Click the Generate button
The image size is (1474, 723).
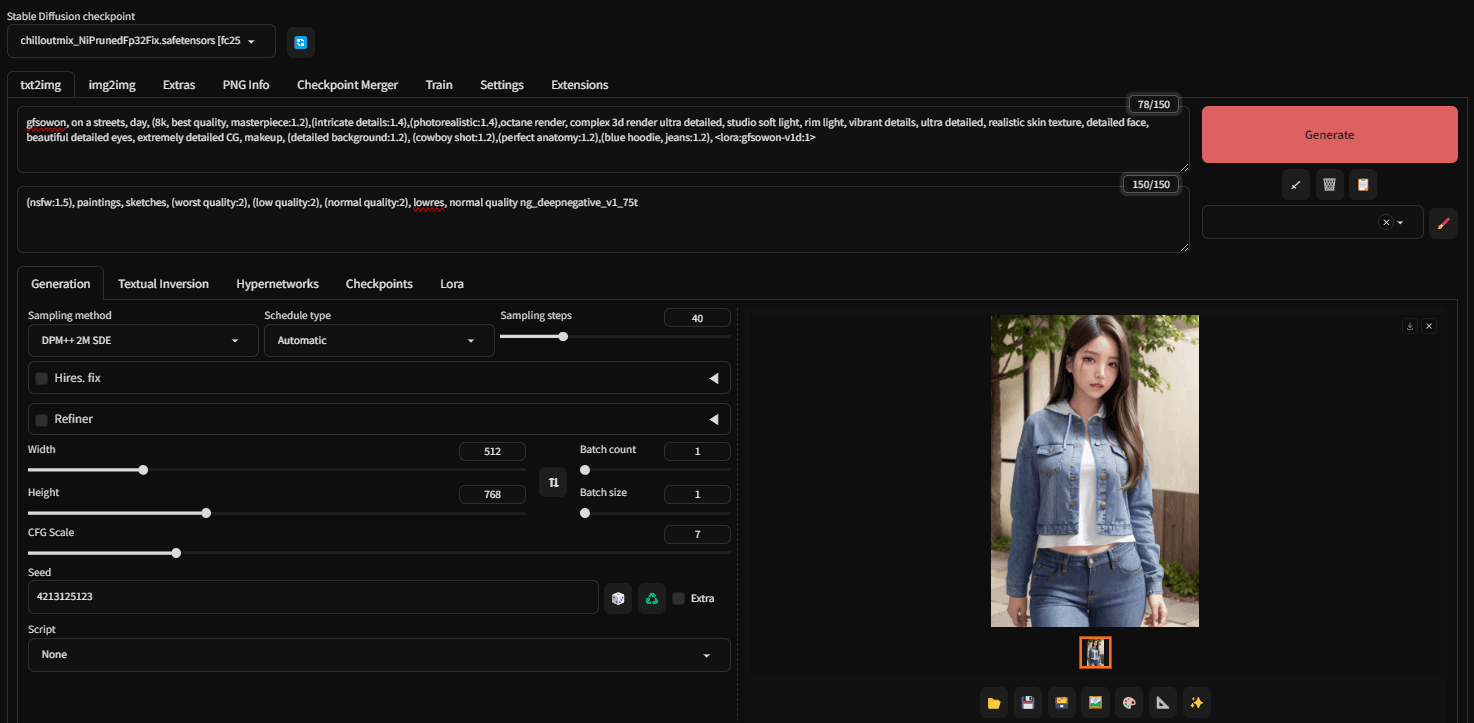pos(1330,135)
